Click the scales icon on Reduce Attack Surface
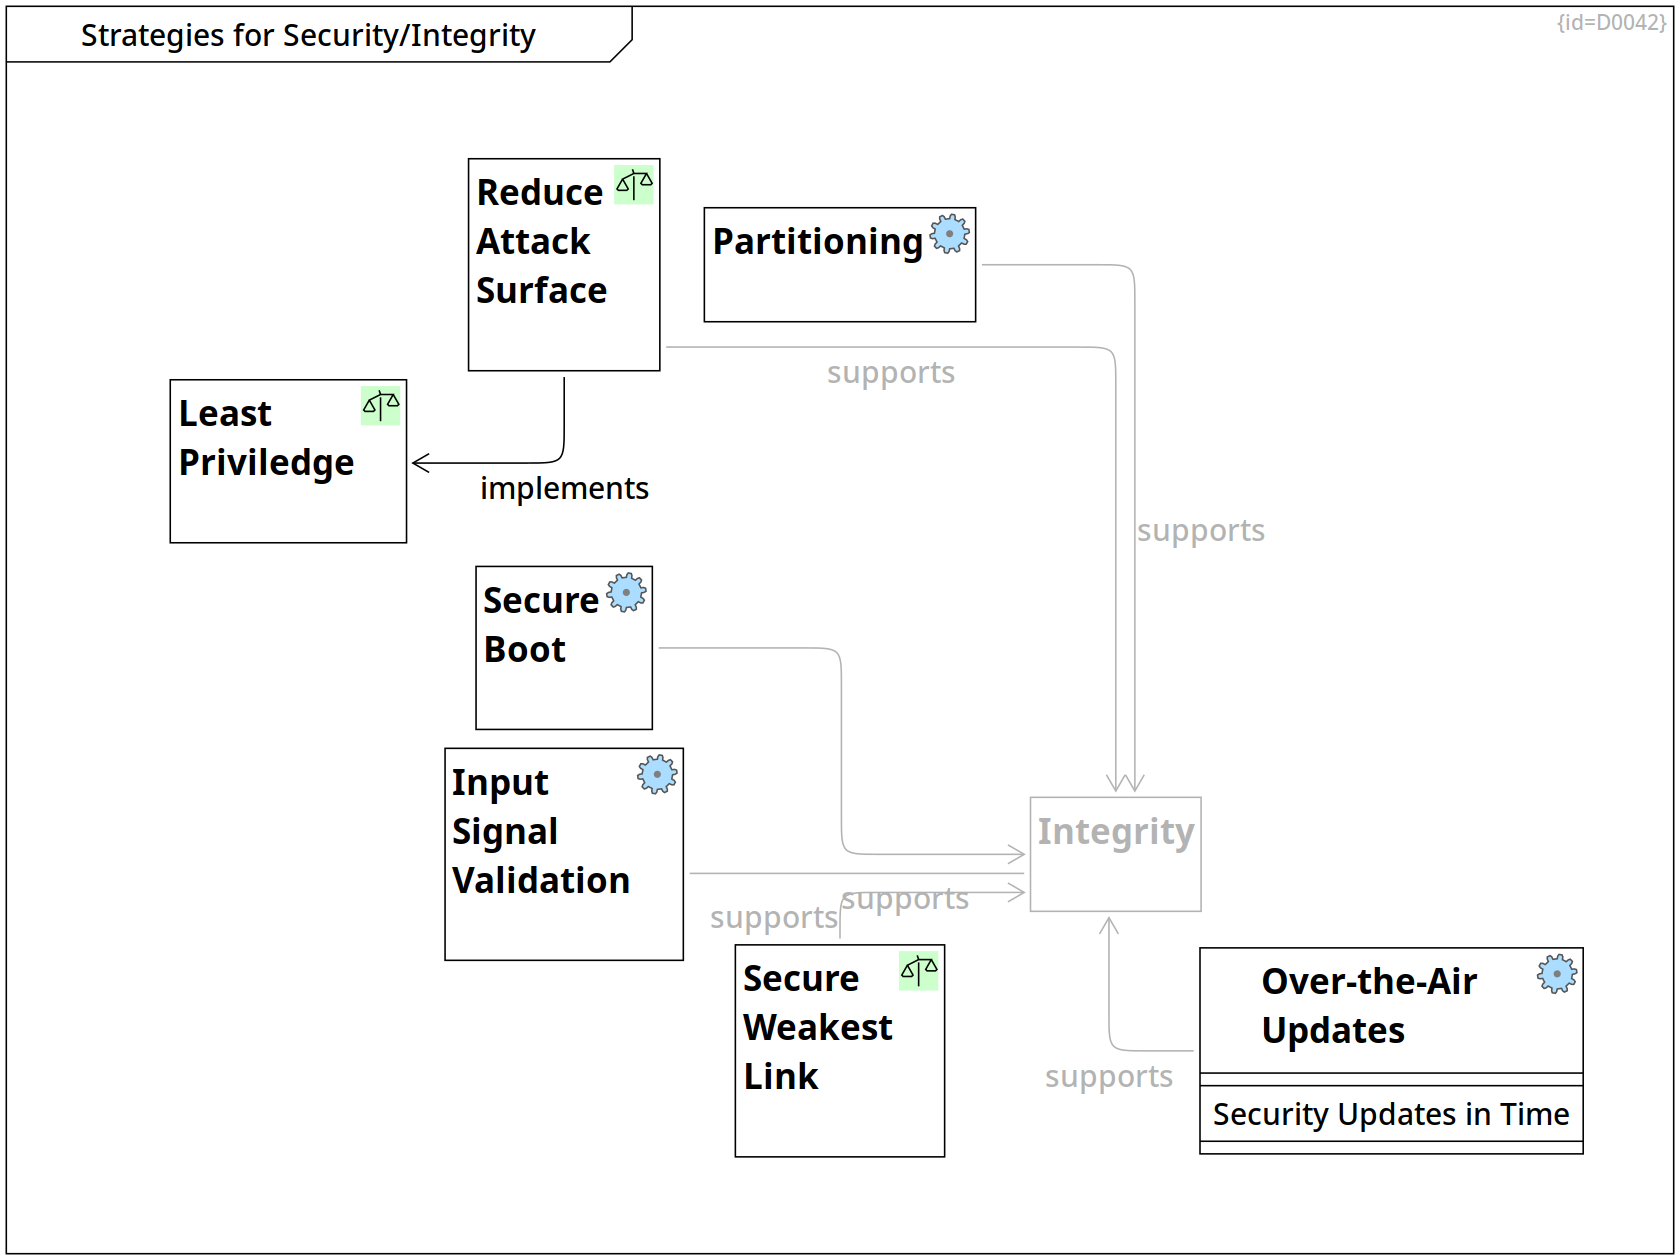The image size is (1680, 1260). 634,185
